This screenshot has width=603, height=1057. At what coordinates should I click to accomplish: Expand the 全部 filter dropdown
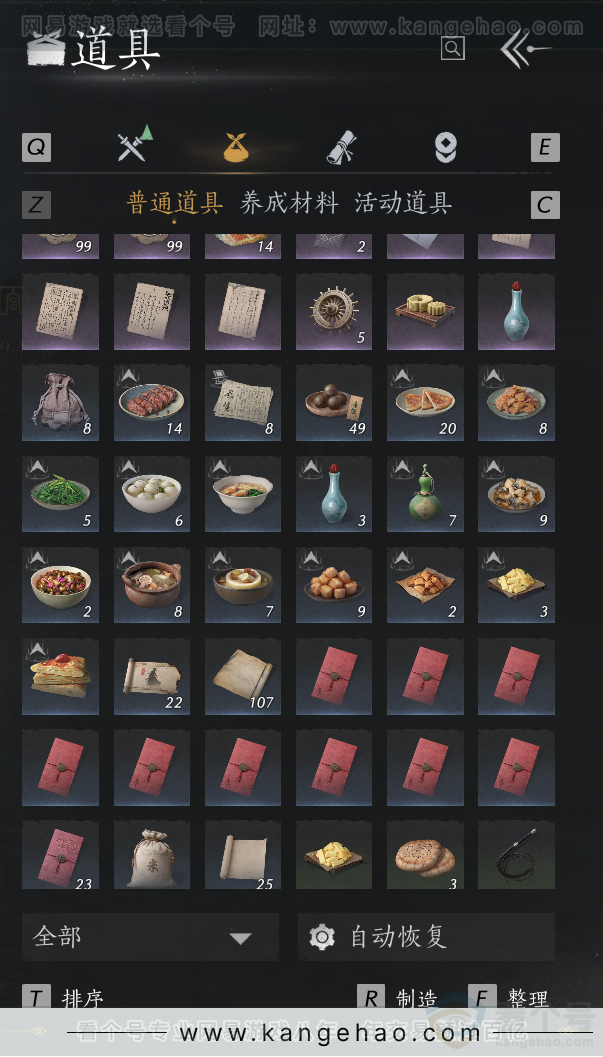pyautogui.click(x=150, y=936)
